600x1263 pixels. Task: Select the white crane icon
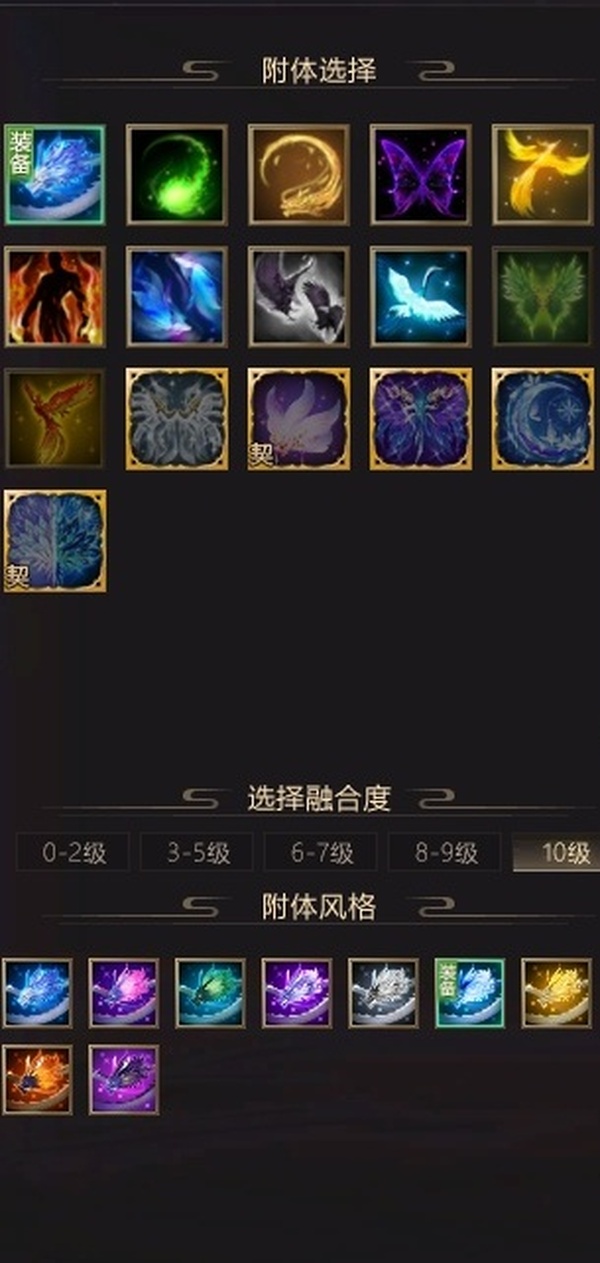coord(421,297)
